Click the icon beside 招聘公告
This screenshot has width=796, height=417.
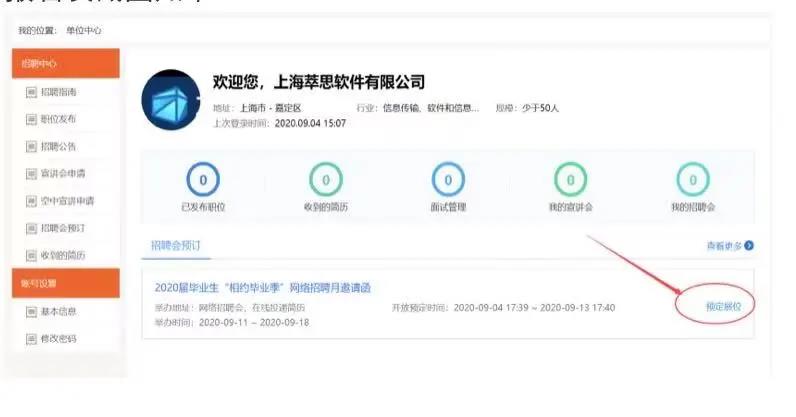coord(32,146)
